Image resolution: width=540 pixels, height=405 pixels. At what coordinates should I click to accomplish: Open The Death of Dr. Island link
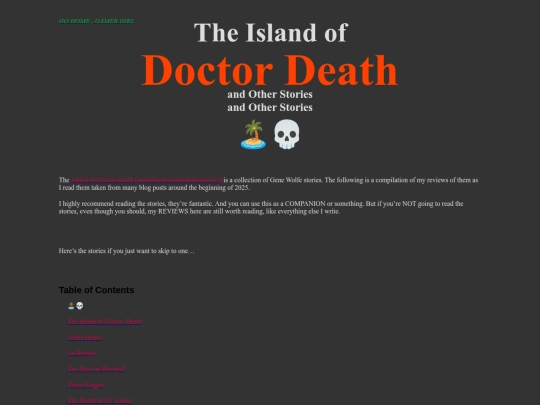pos(99,400)
